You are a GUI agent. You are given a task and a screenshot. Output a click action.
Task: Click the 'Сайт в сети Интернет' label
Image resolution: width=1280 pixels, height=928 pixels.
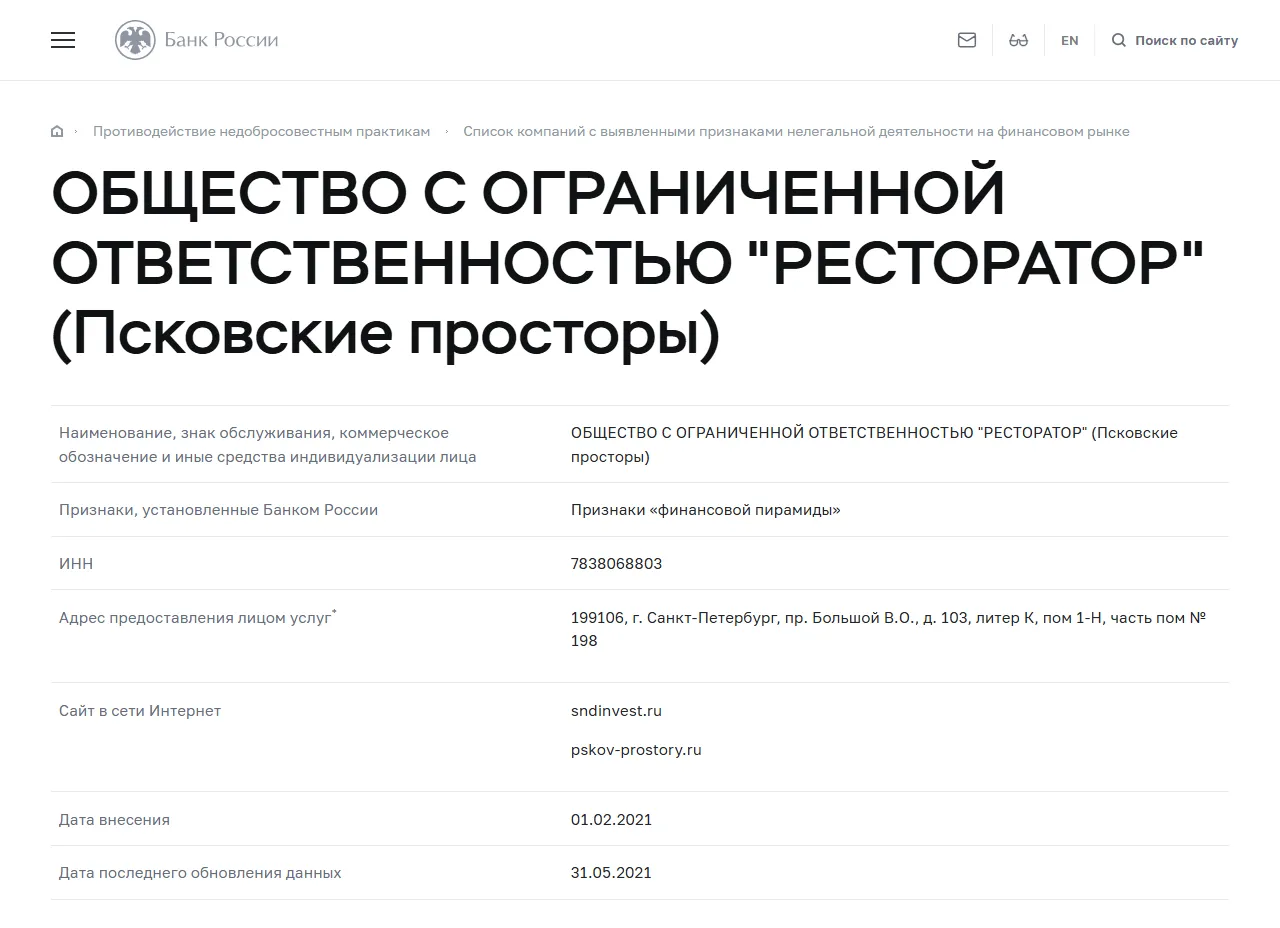coord(140,711)
